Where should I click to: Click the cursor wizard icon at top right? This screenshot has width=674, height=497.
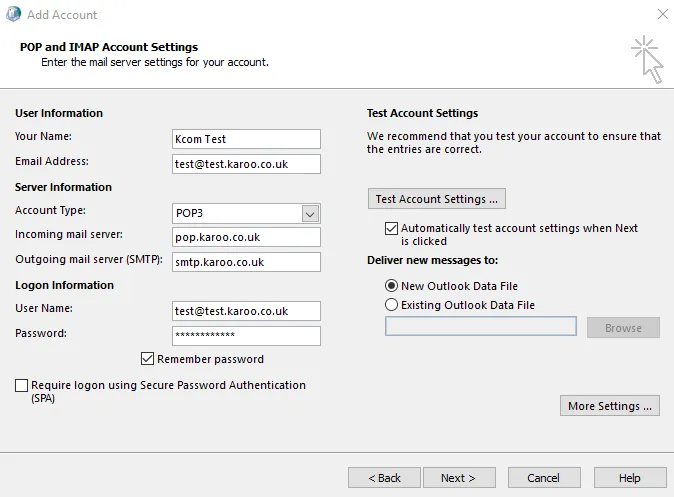point(648,59)
